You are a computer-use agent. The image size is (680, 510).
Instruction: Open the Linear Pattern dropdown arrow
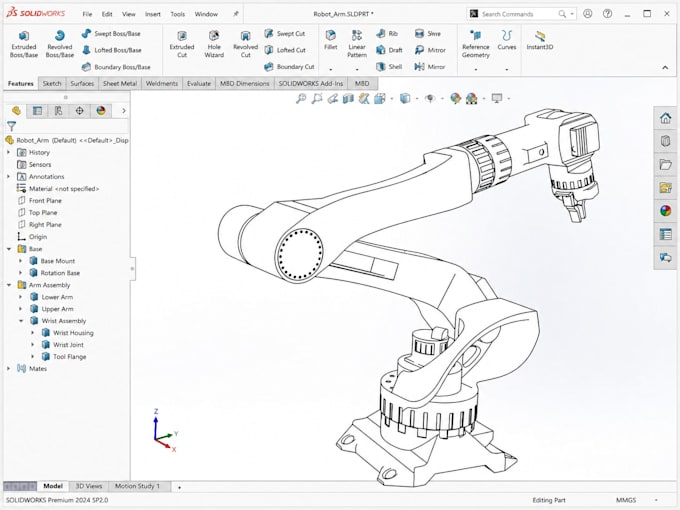tap(357, 69)
